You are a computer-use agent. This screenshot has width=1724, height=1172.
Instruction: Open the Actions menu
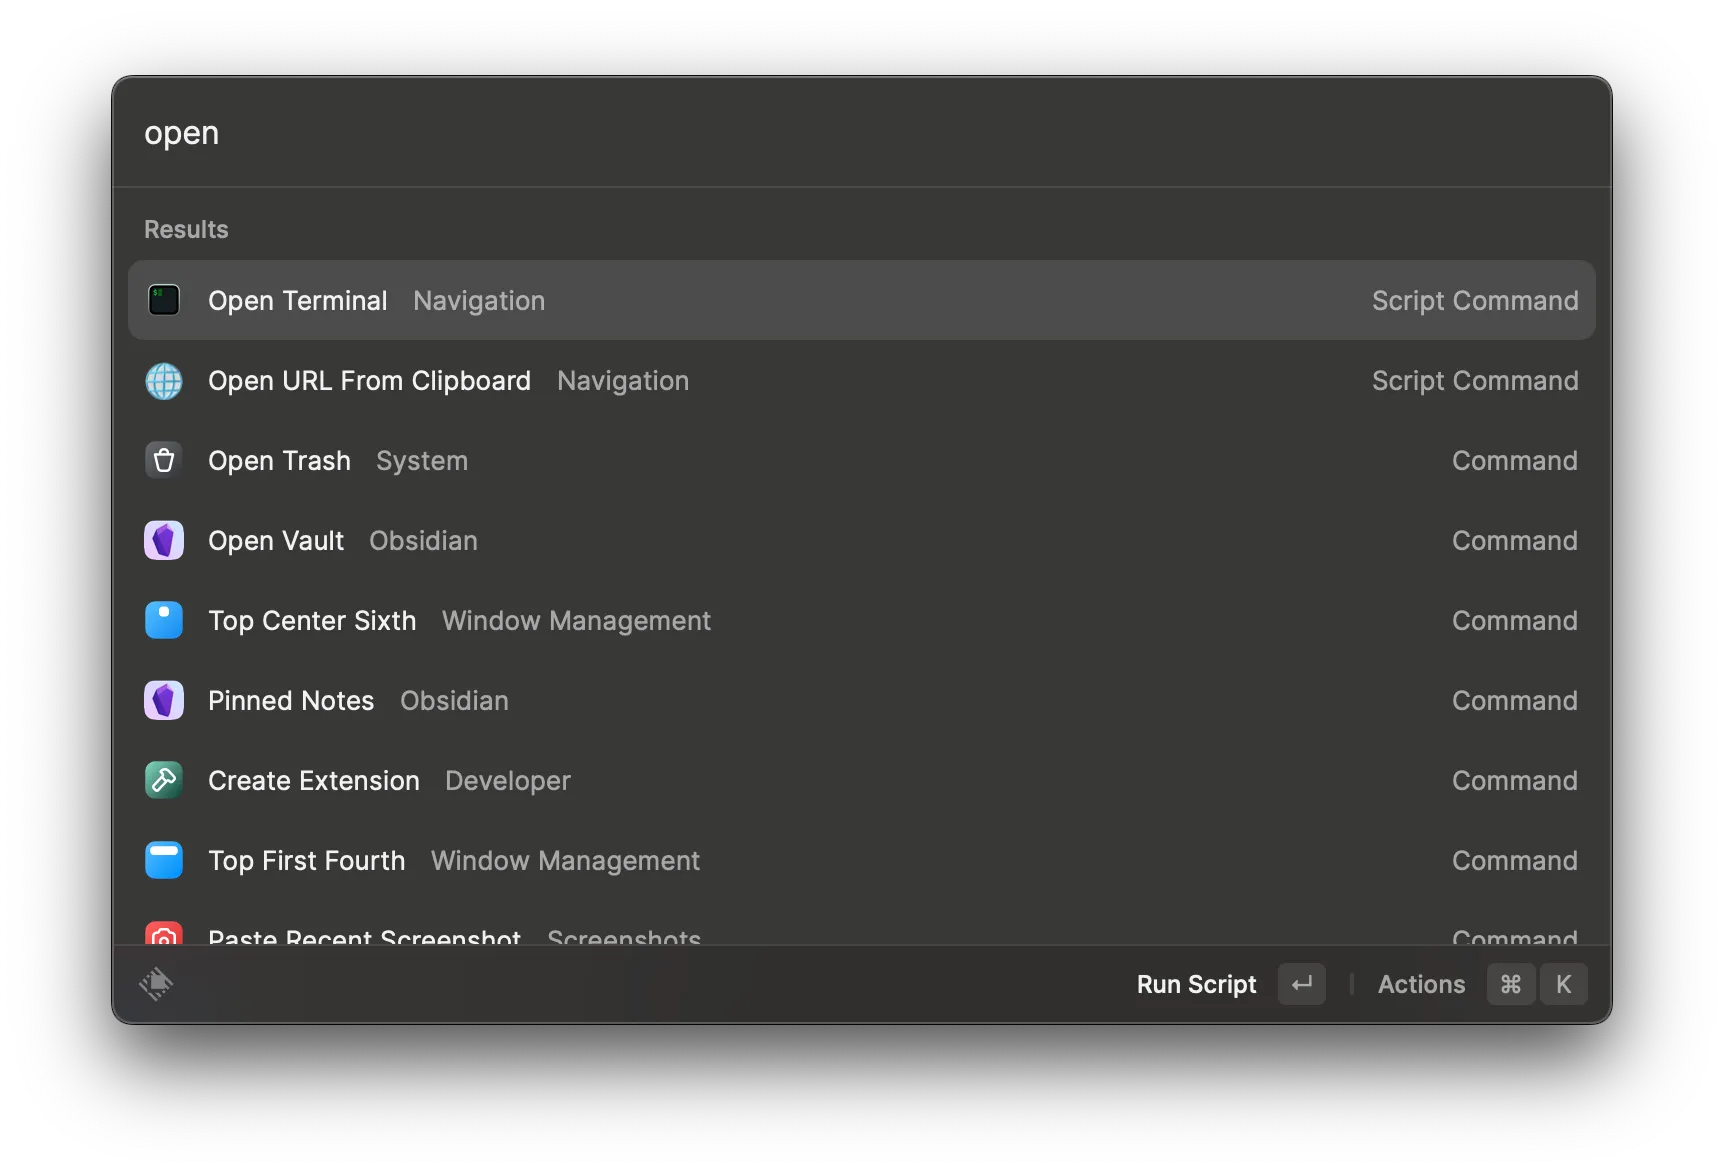(x=1421, y=985)
